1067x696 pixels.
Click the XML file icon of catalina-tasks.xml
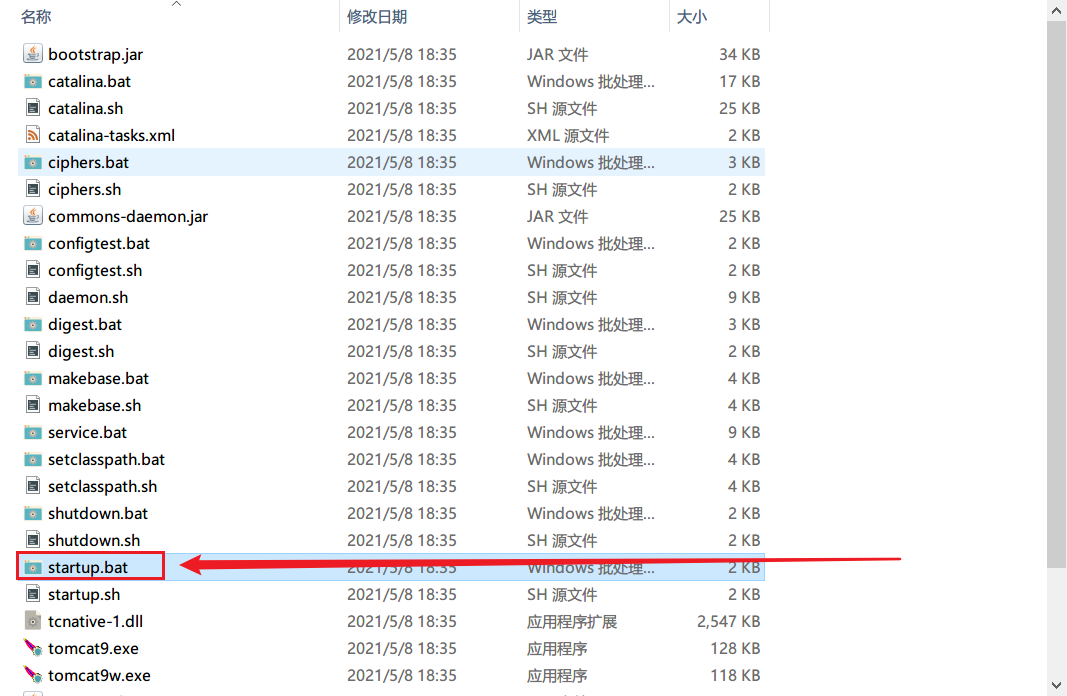click(x=31, y=135)
